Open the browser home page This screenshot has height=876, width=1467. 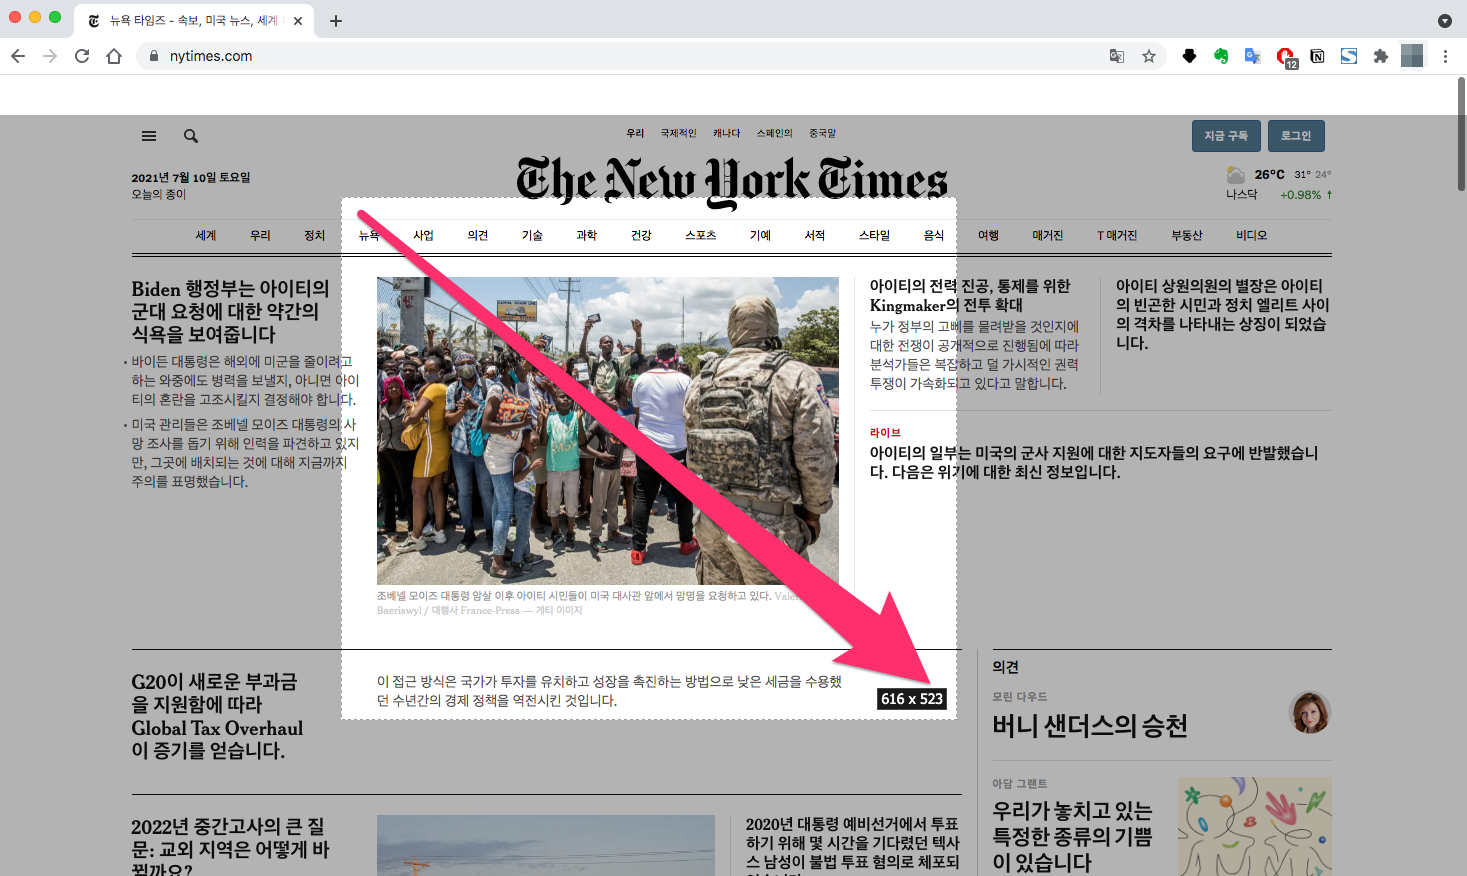114,56
